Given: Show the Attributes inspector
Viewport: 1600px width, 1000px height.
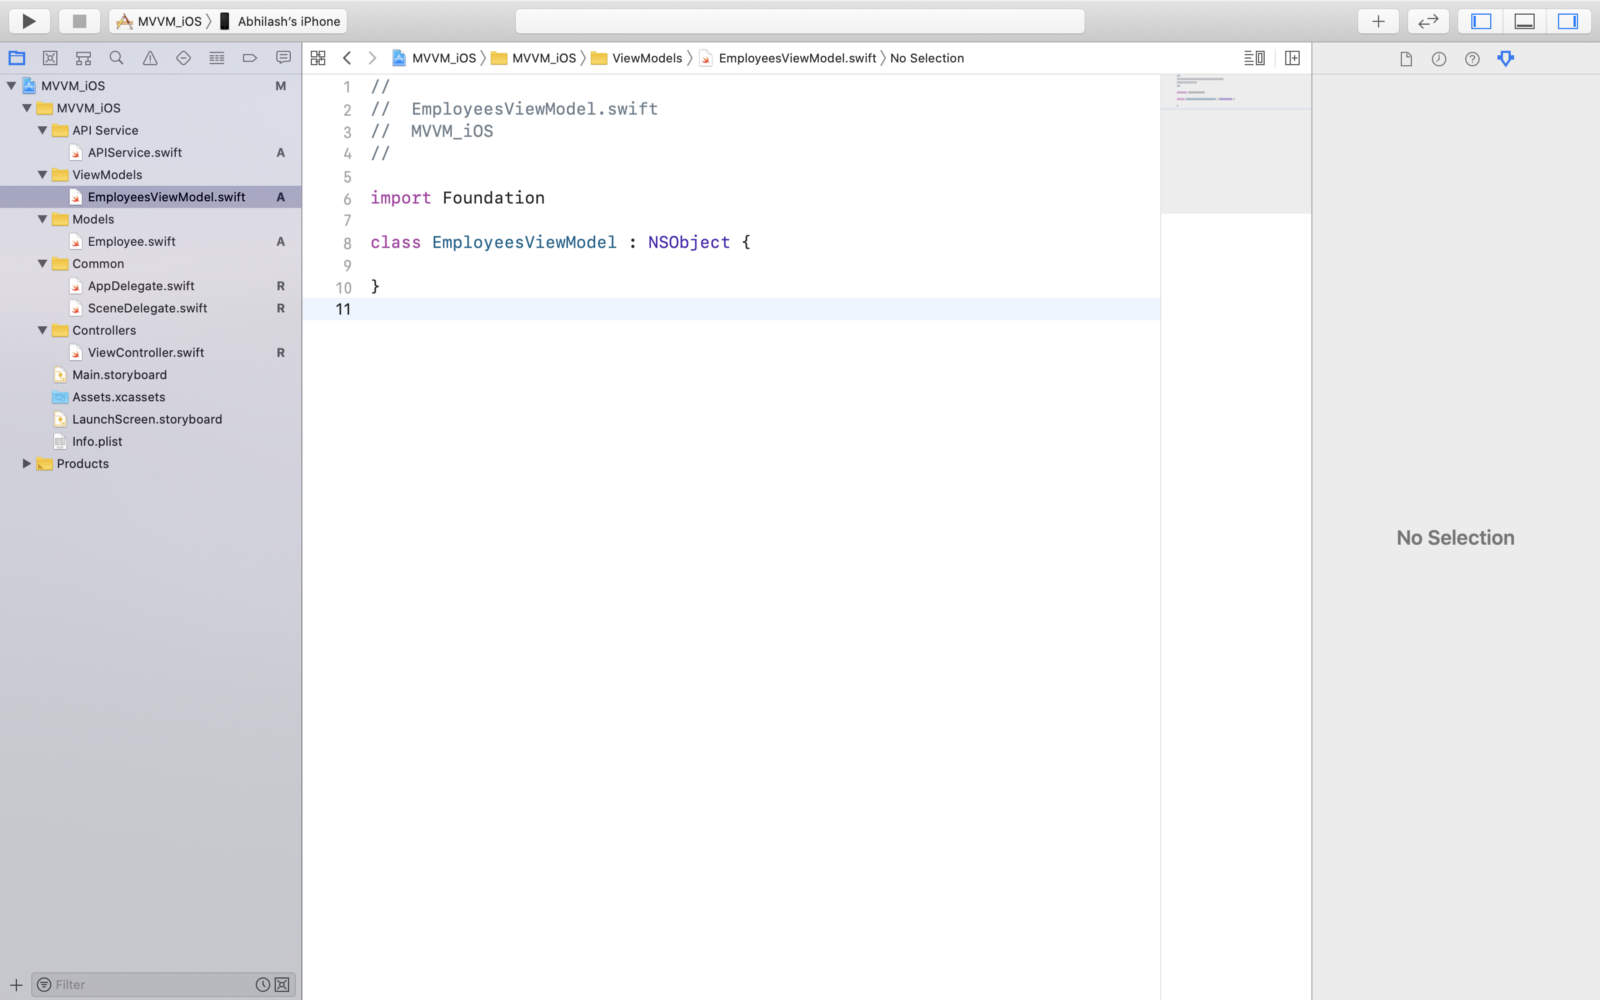Looking at the screenshot, I should [1506, 59].
